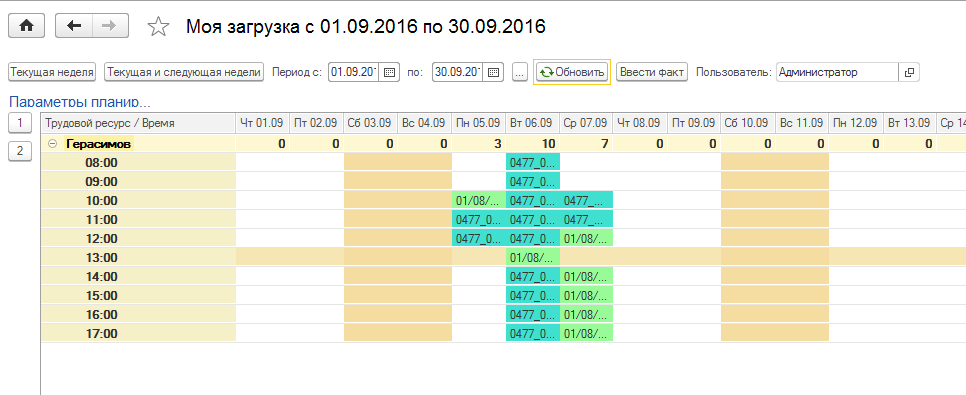Image resolution: width=966 pixels, height=395 pixels.
Task: Click Герасимов total 10 for Tuesday
Action: (532, 144)
